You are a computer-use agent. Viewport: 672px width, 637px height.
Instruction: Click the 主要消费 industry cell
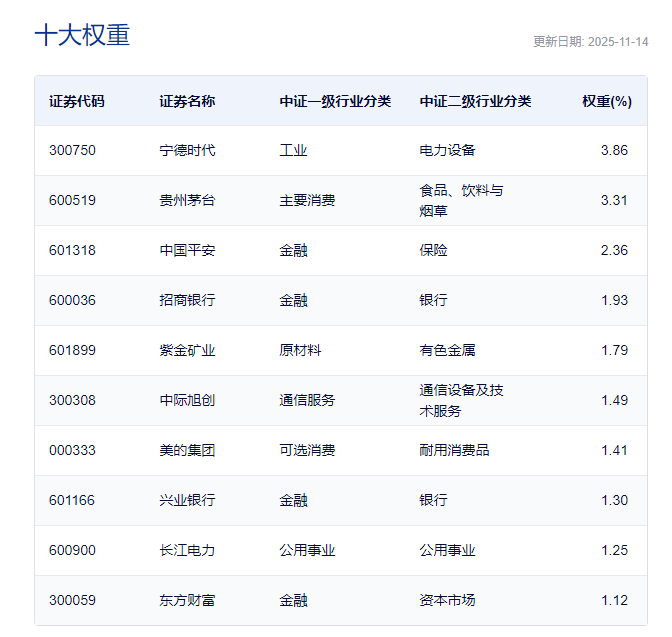coord(307,200)
